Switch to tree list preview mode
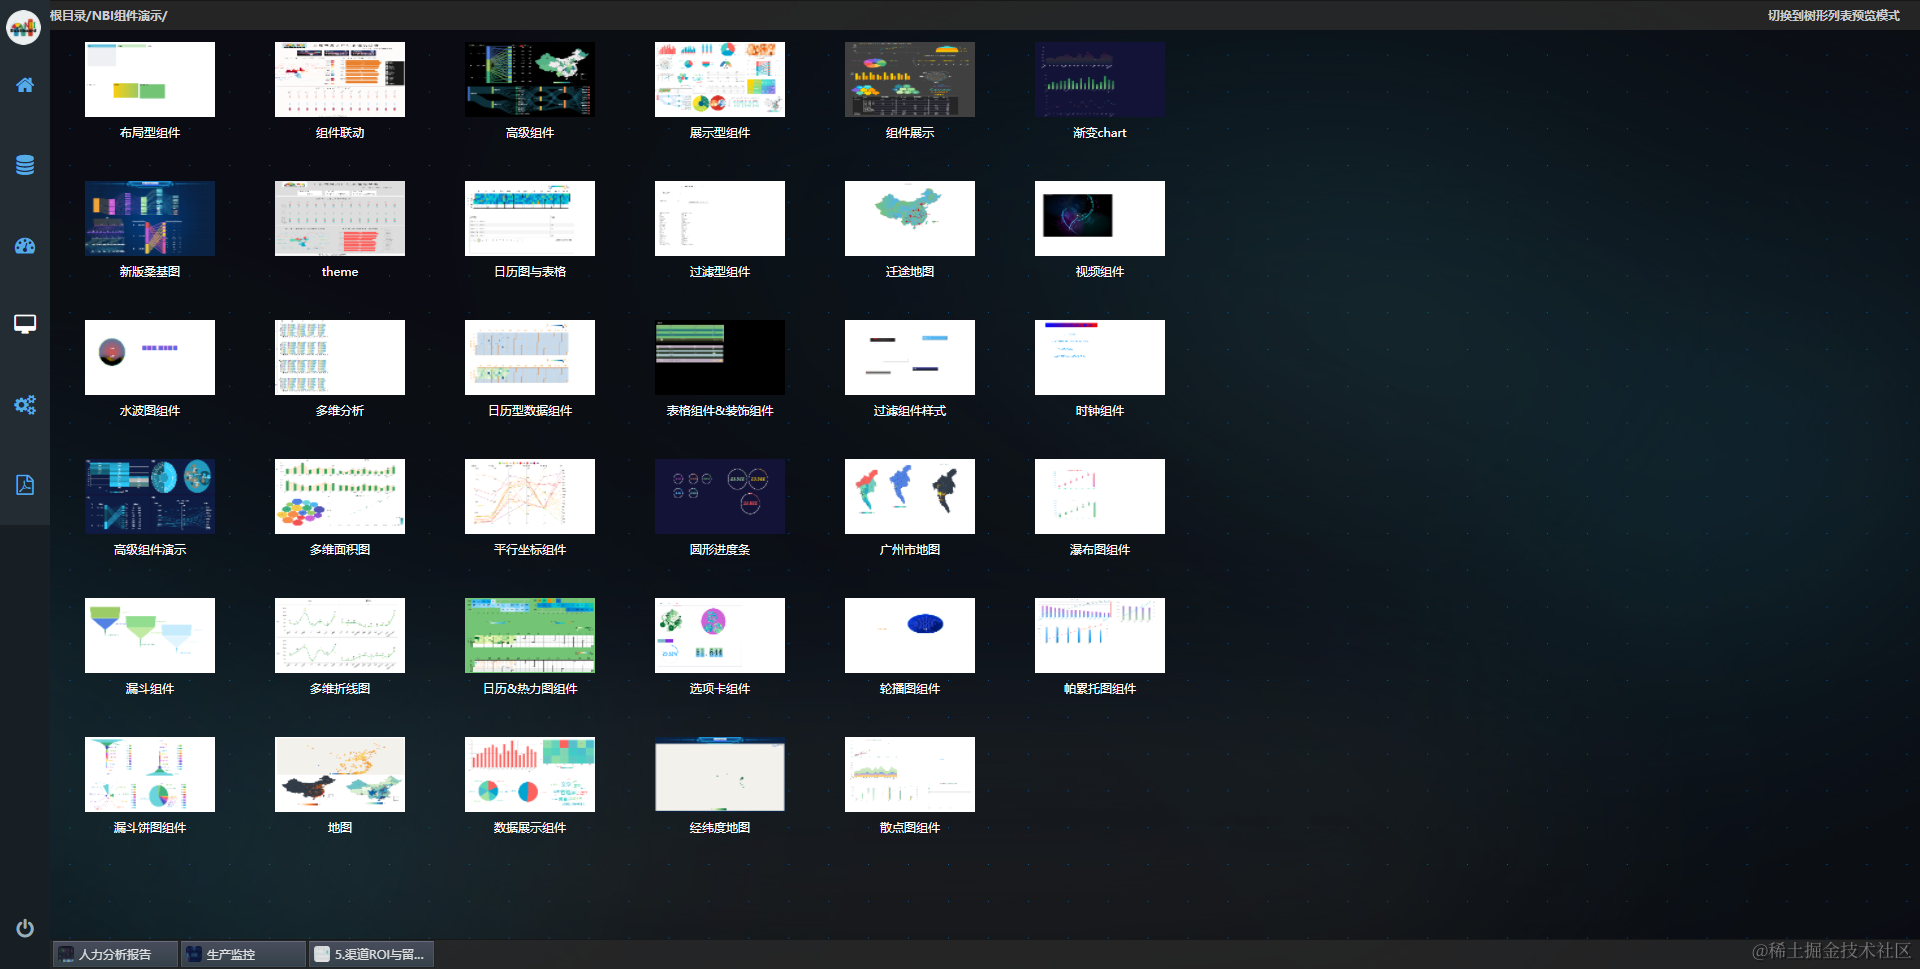 [1833, 15]
